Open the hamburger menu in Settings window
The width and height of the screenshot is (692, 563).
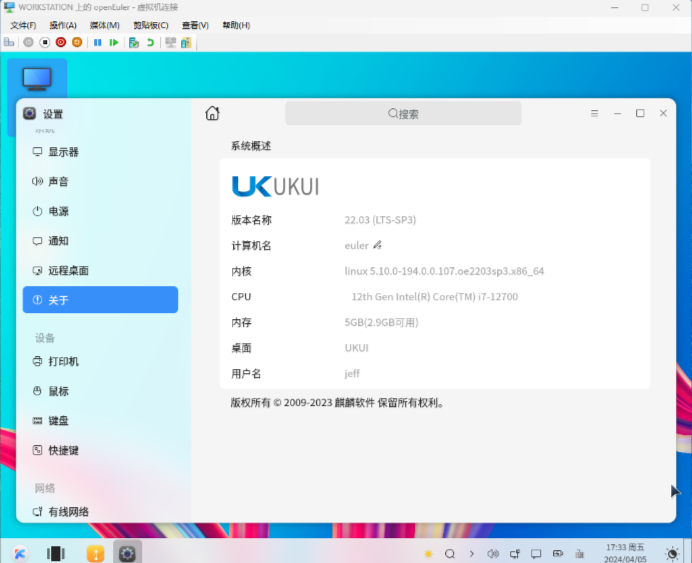point(594,114)
